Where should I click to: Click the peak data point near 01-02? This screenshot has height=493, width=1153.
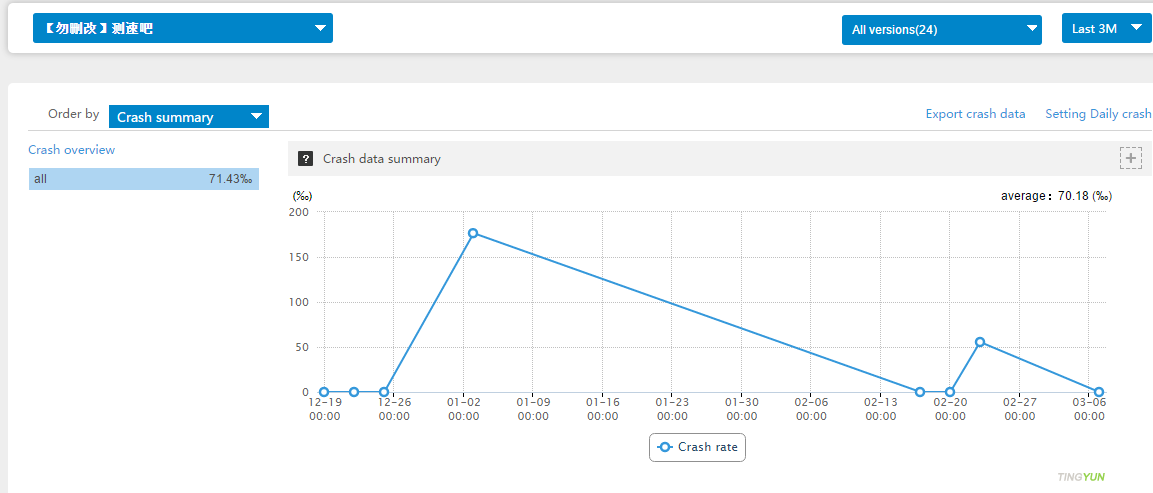[x=473, y=233]
